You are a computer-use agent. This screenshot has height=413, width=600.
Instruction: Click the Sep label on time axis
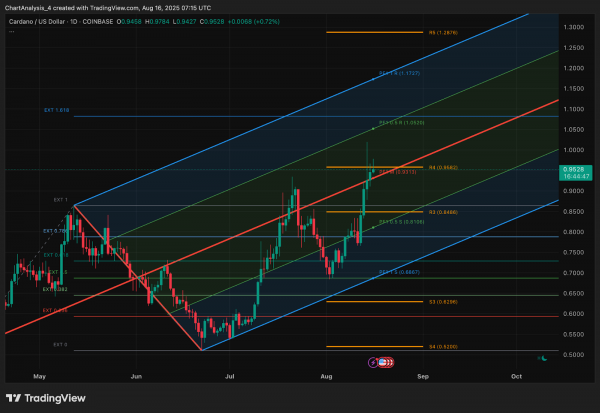tap(423, 377)
